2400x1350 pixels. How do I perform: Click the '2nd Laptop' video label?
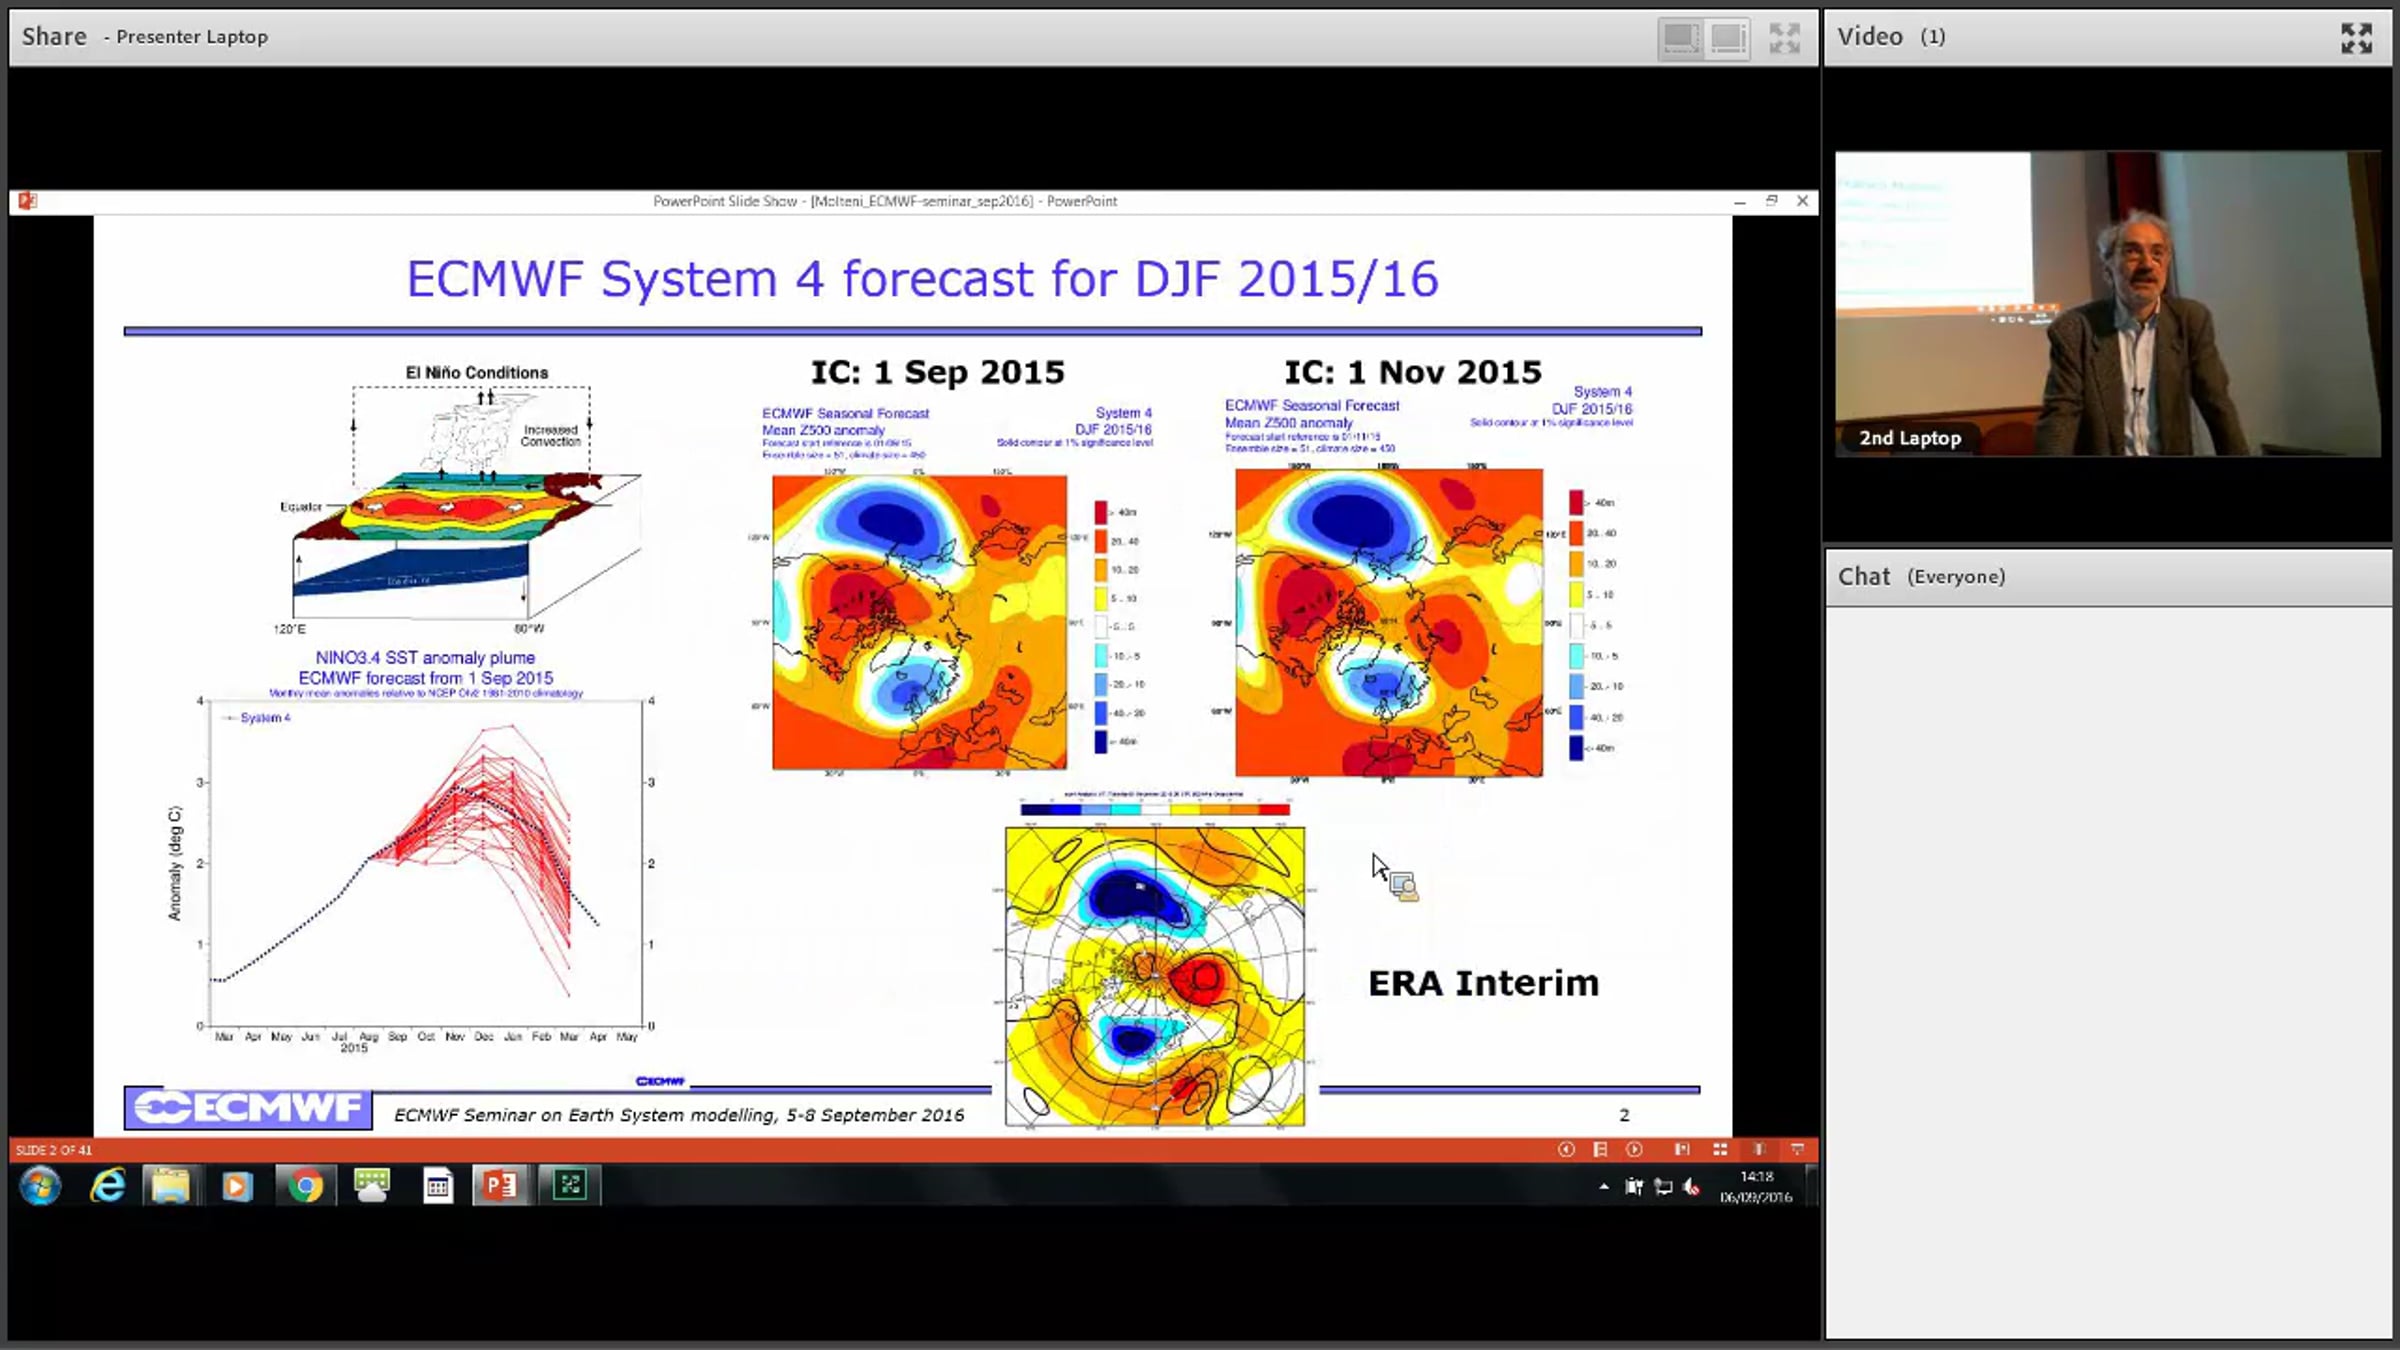click(1910, 438)
